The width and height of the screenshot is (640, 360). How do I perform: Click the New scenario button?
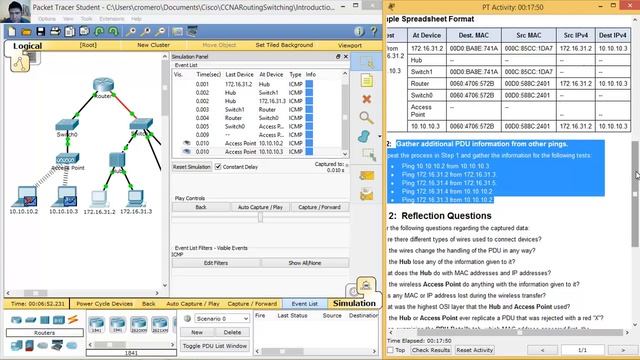click(197, 332)
